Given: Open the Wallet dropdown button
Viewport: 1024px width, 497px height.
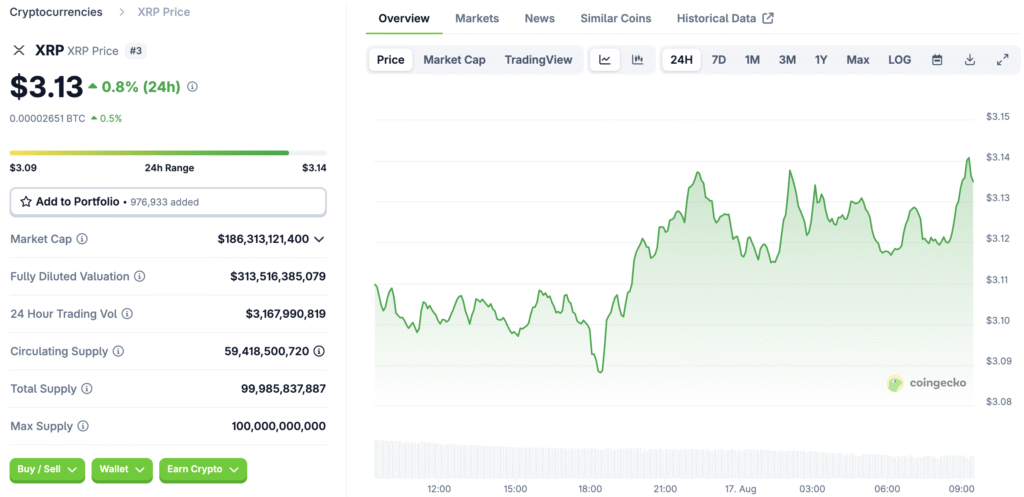Looking at the screenshot, I should 122,469.
